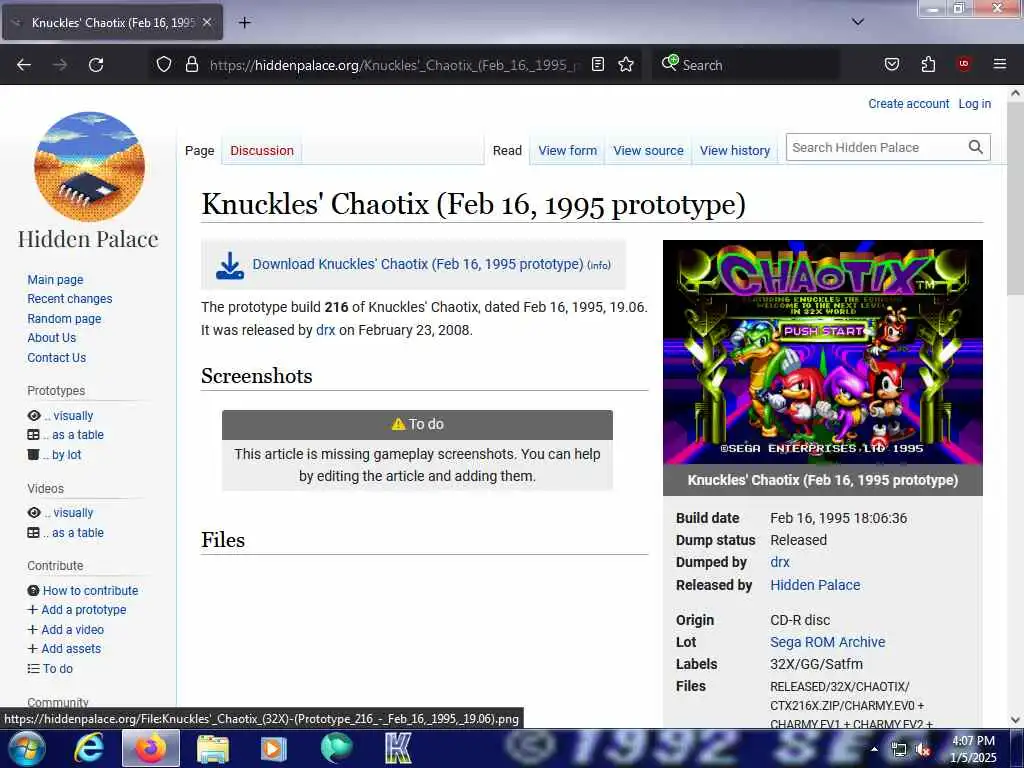Reload the page with the refresh icon
1024x768 pixels.
click(96, 65)
